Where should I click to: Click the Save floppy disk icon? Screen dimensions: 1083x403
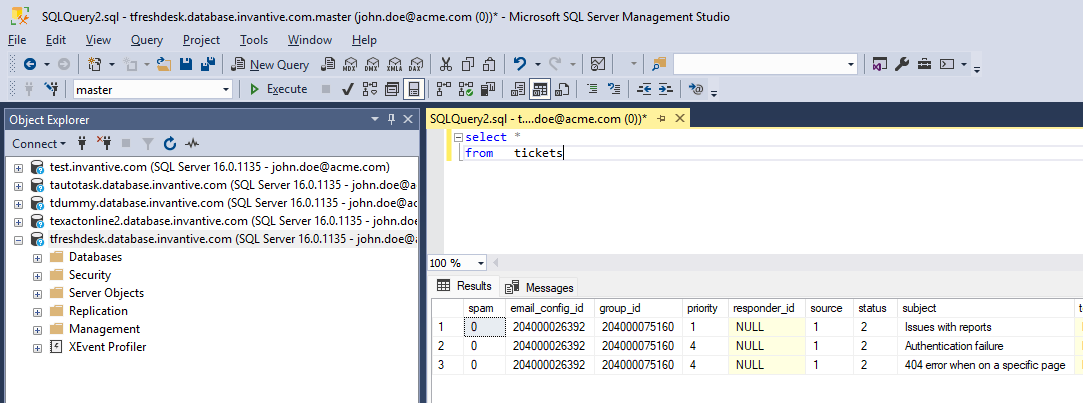point(186,64)
